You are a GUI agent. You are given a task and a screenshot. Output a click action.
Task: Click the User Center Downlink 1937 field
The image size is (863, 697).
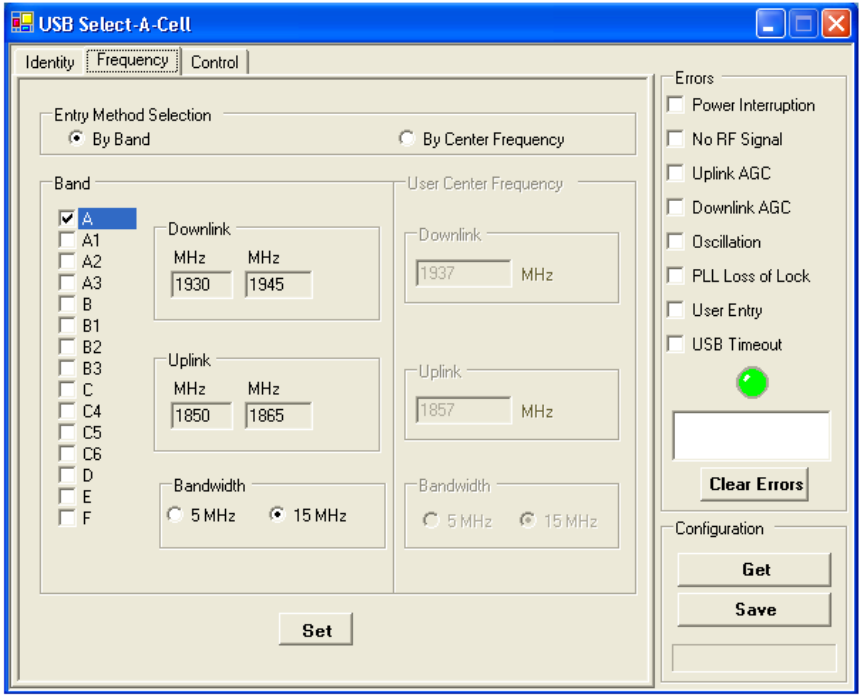coord(463,273)
